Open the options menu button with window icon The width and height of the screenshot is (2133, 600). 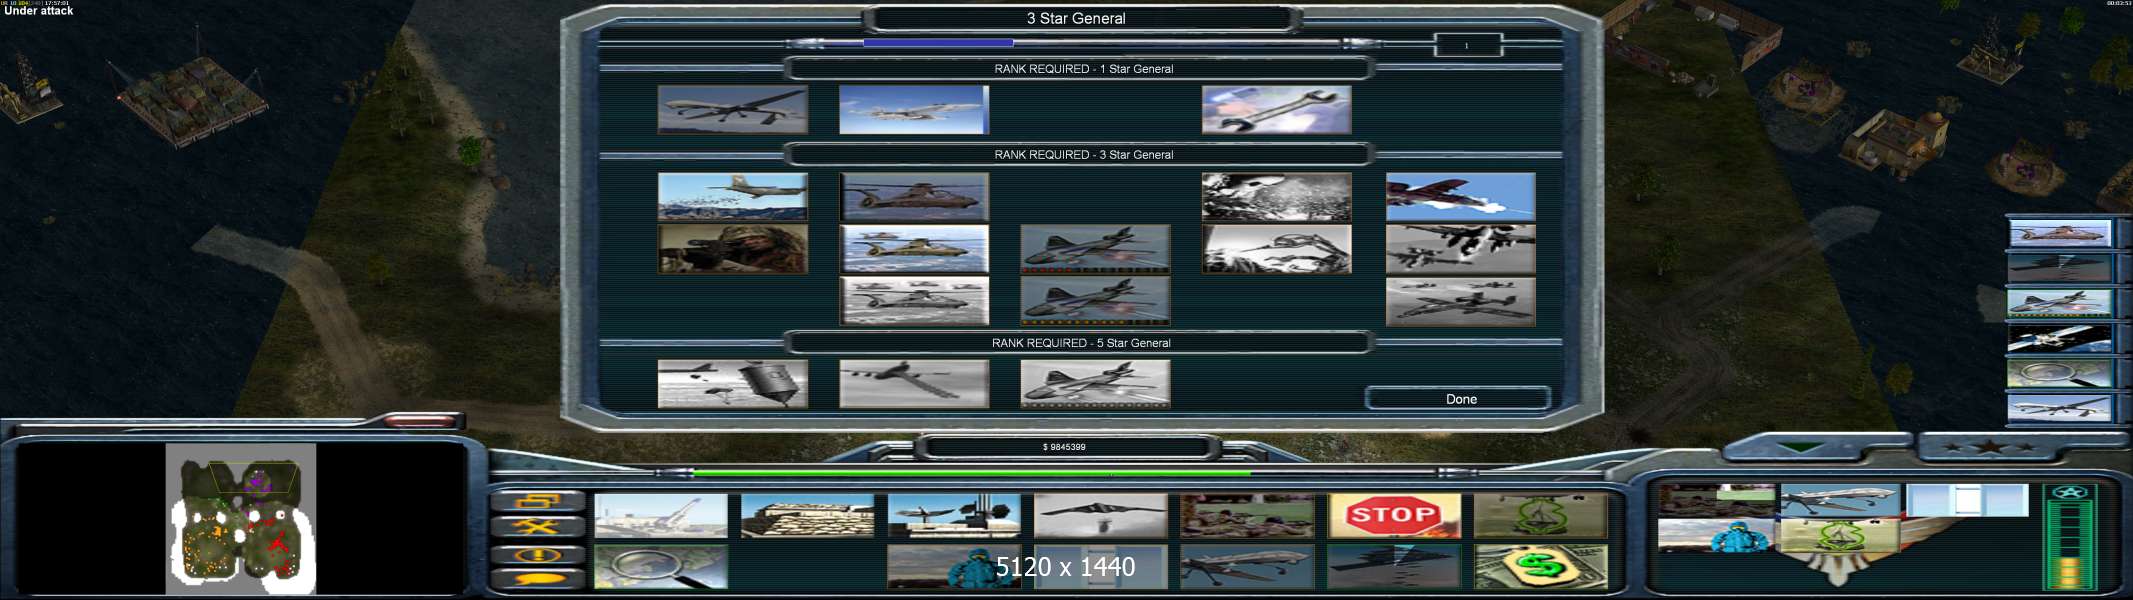pyautogui.click(x=536, y=501)
